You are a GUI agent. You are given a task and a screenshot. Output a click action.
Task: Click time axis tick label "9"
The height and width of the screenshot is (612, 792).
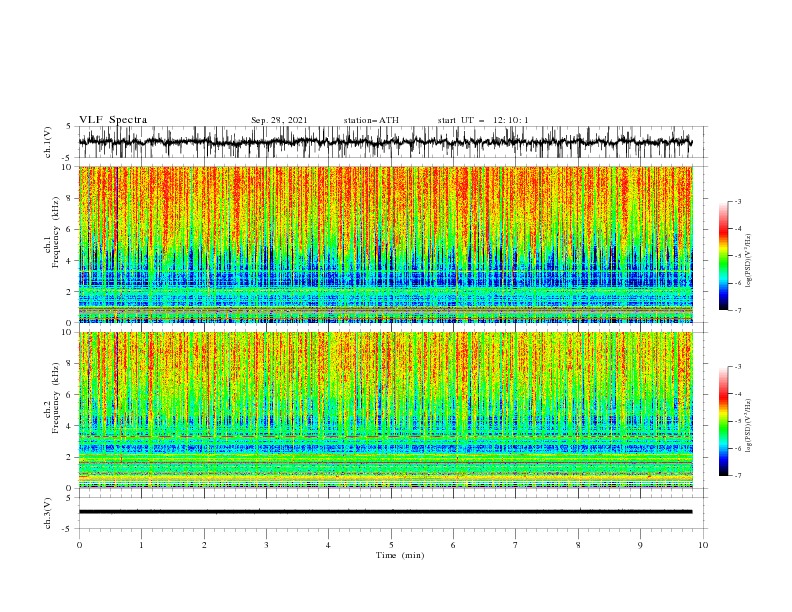click(640, 545)
